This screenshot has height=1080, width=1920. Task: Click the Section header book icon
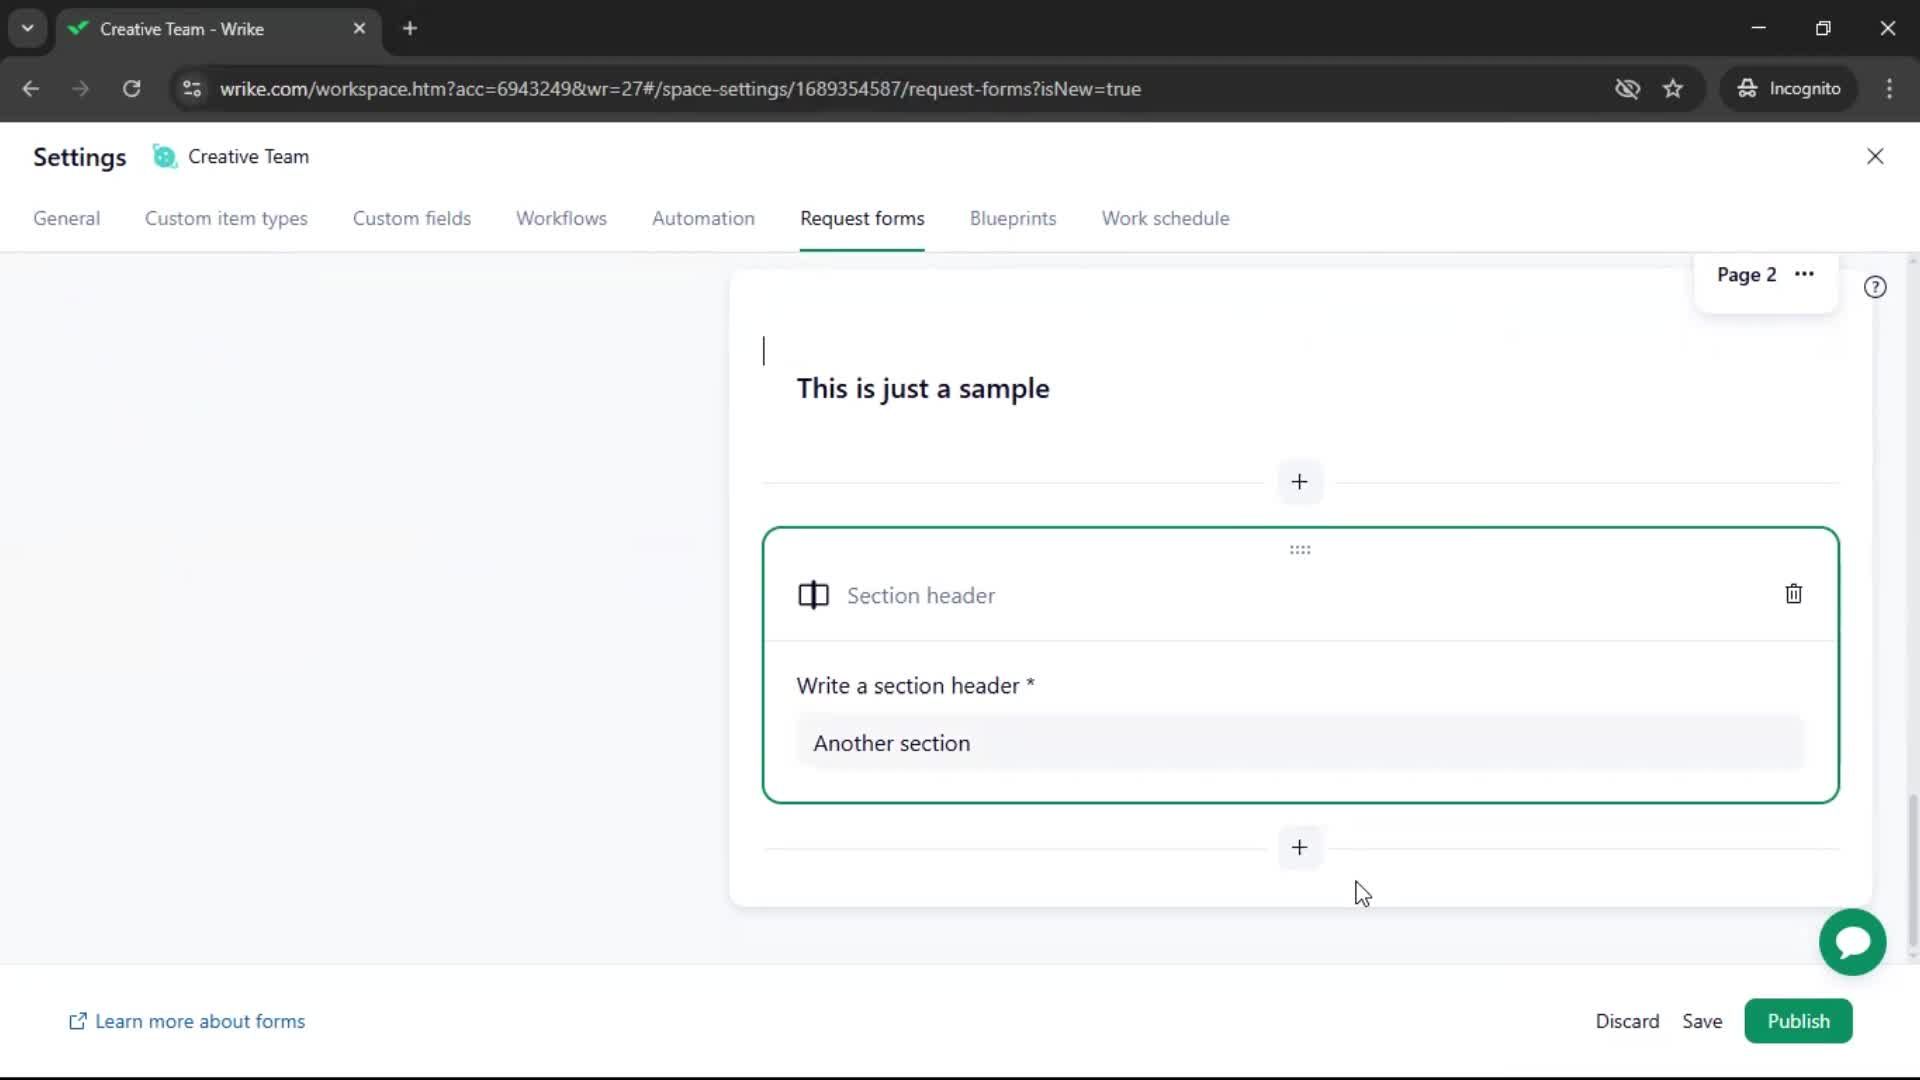(x=813, y=595)
